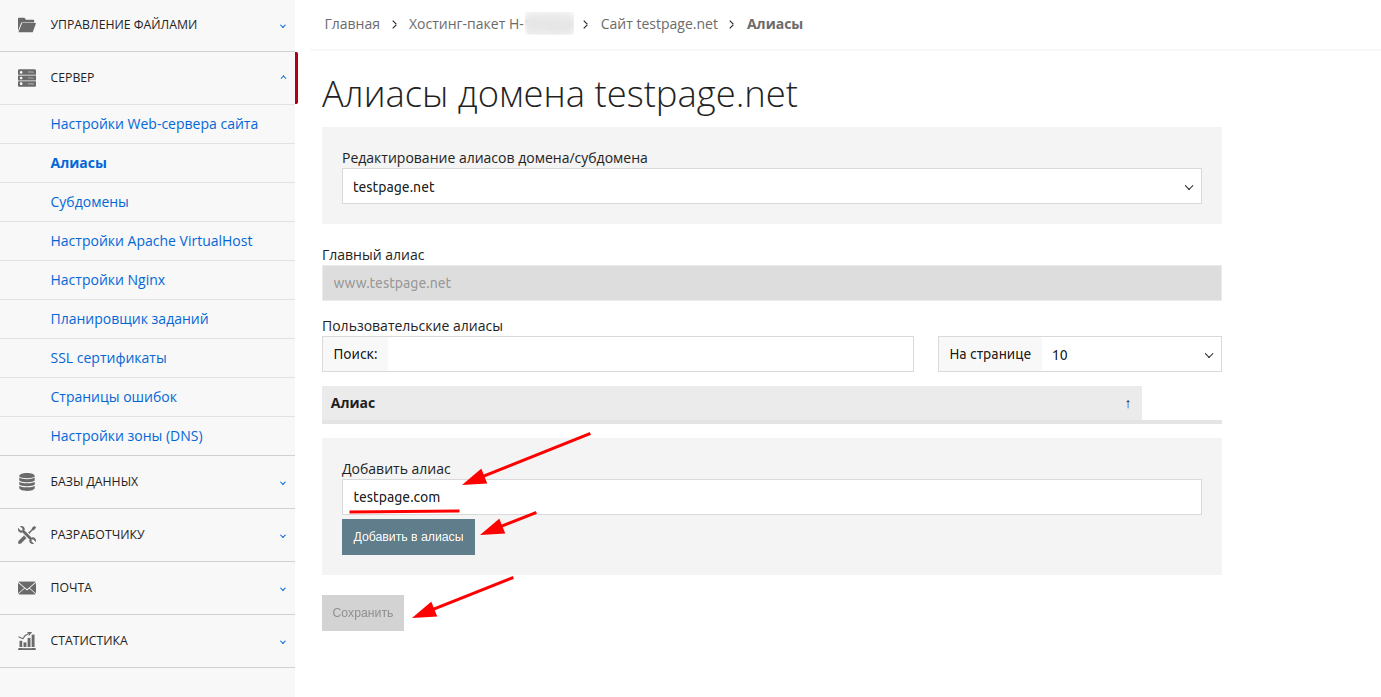
Task: Go to Субдомены in sidebar
Action: (x=89, y=202)
